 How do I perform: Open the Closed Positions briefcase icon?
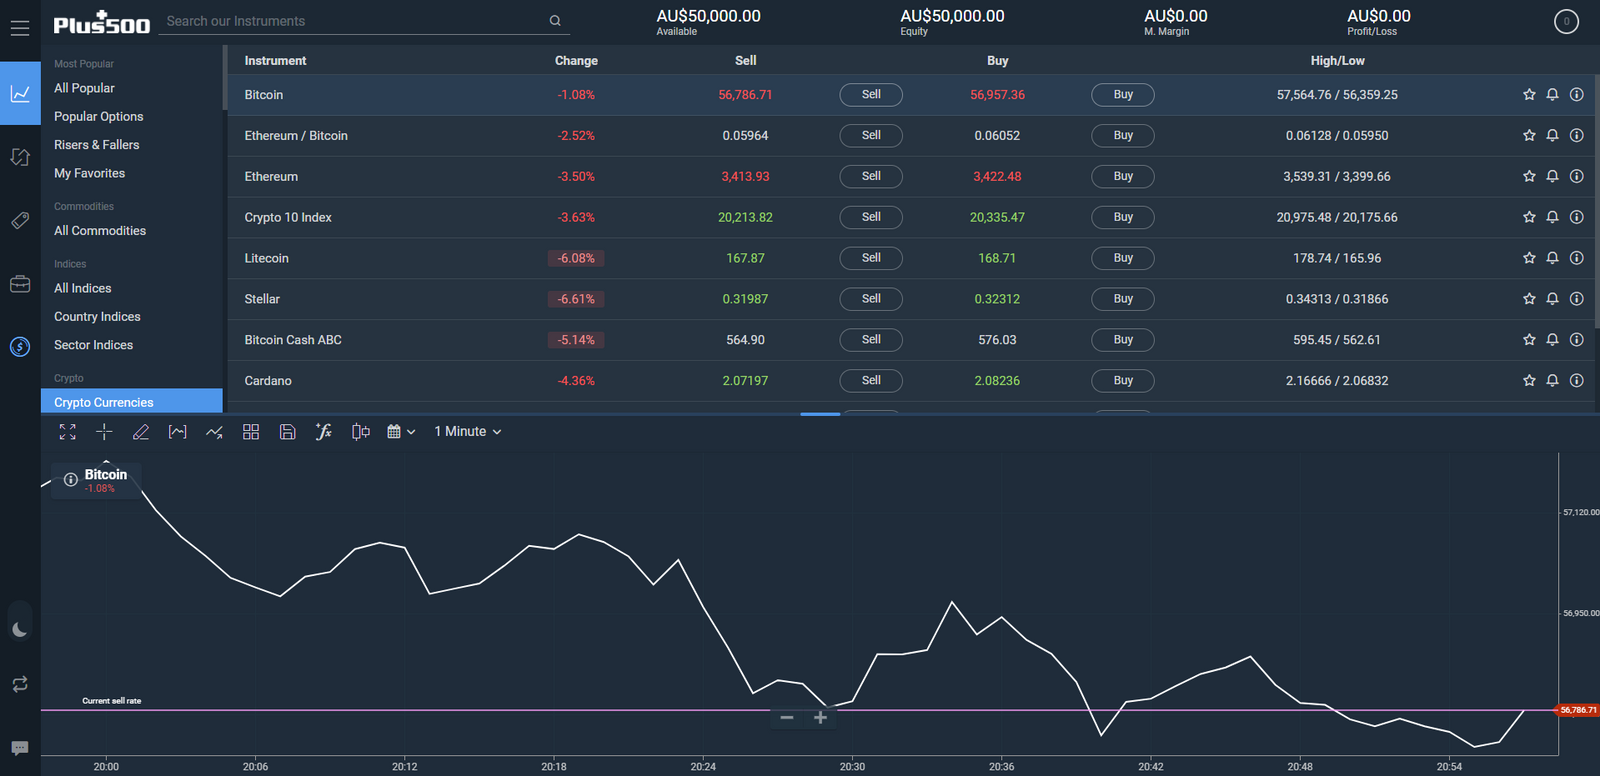point(20,284)
